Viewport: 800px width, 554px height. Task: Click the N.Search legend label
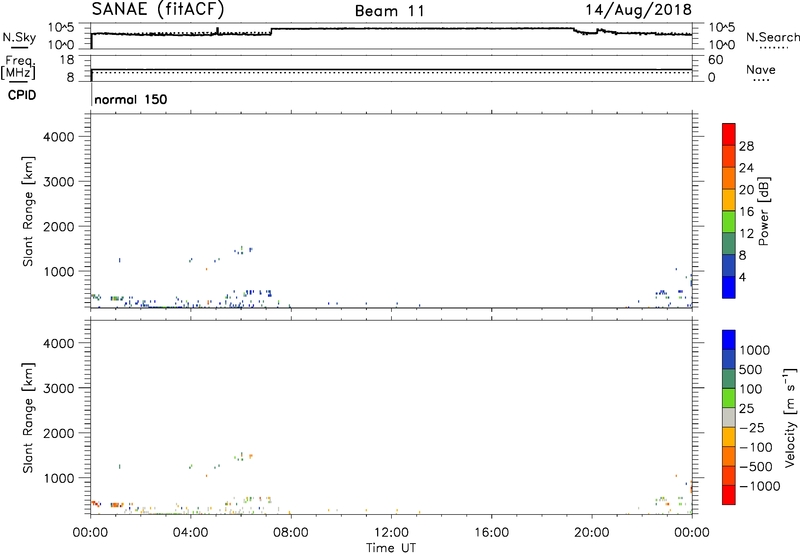tap(772, 37)
